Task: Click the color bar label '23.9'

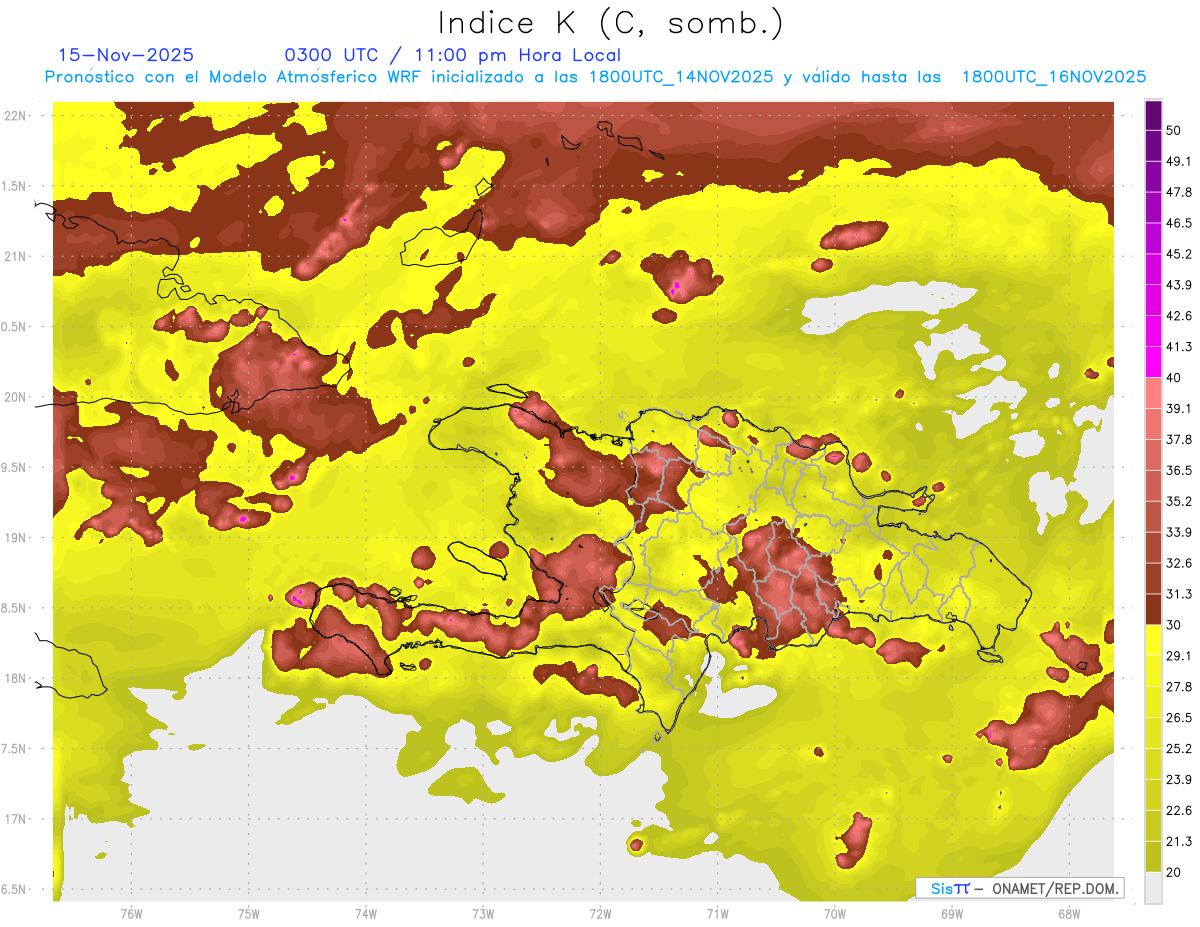Action: click(1178, 779)
